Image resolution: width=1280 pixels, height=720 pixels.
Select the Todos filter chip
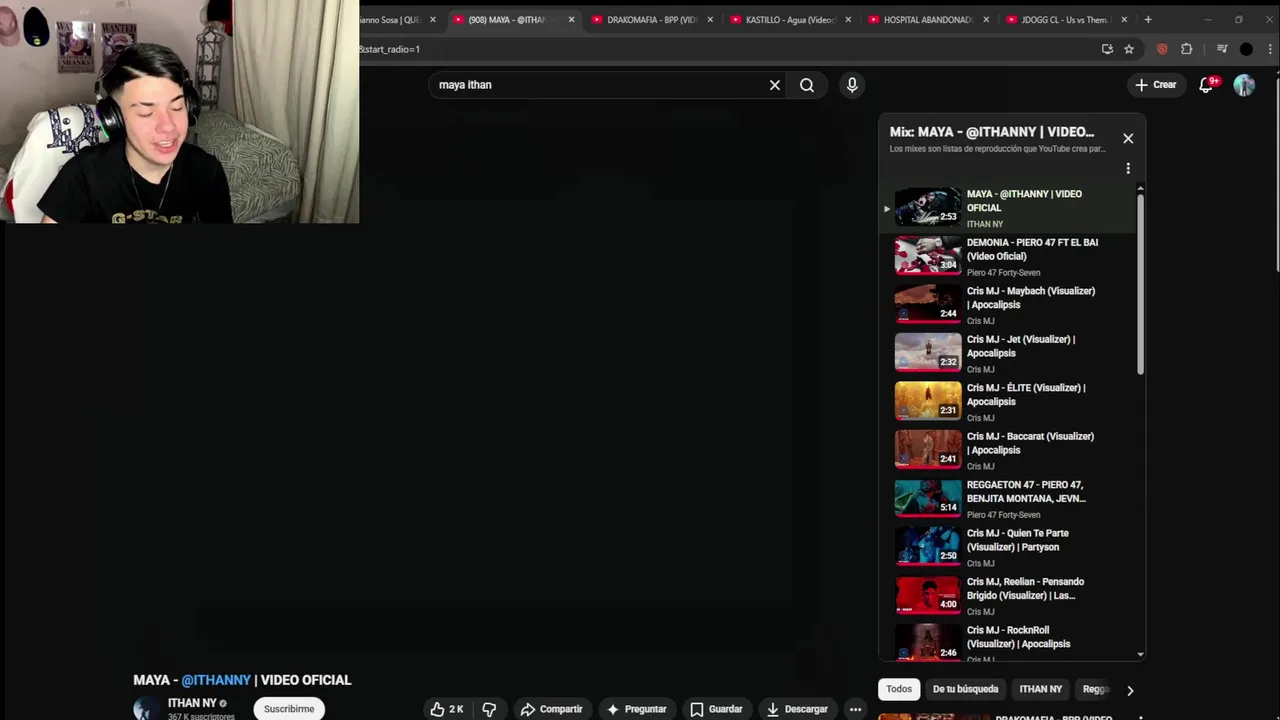tap(899, 689)
